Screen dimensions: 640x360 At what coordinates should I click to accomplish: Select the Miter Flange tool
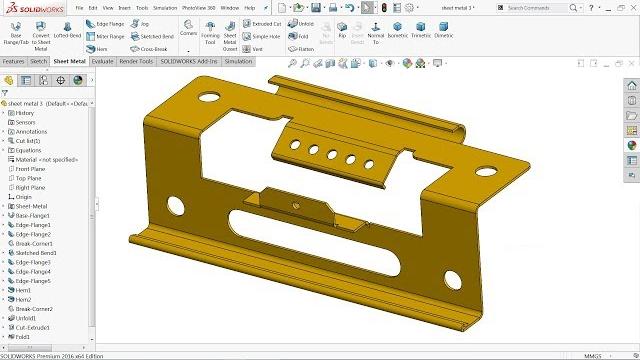105,36
